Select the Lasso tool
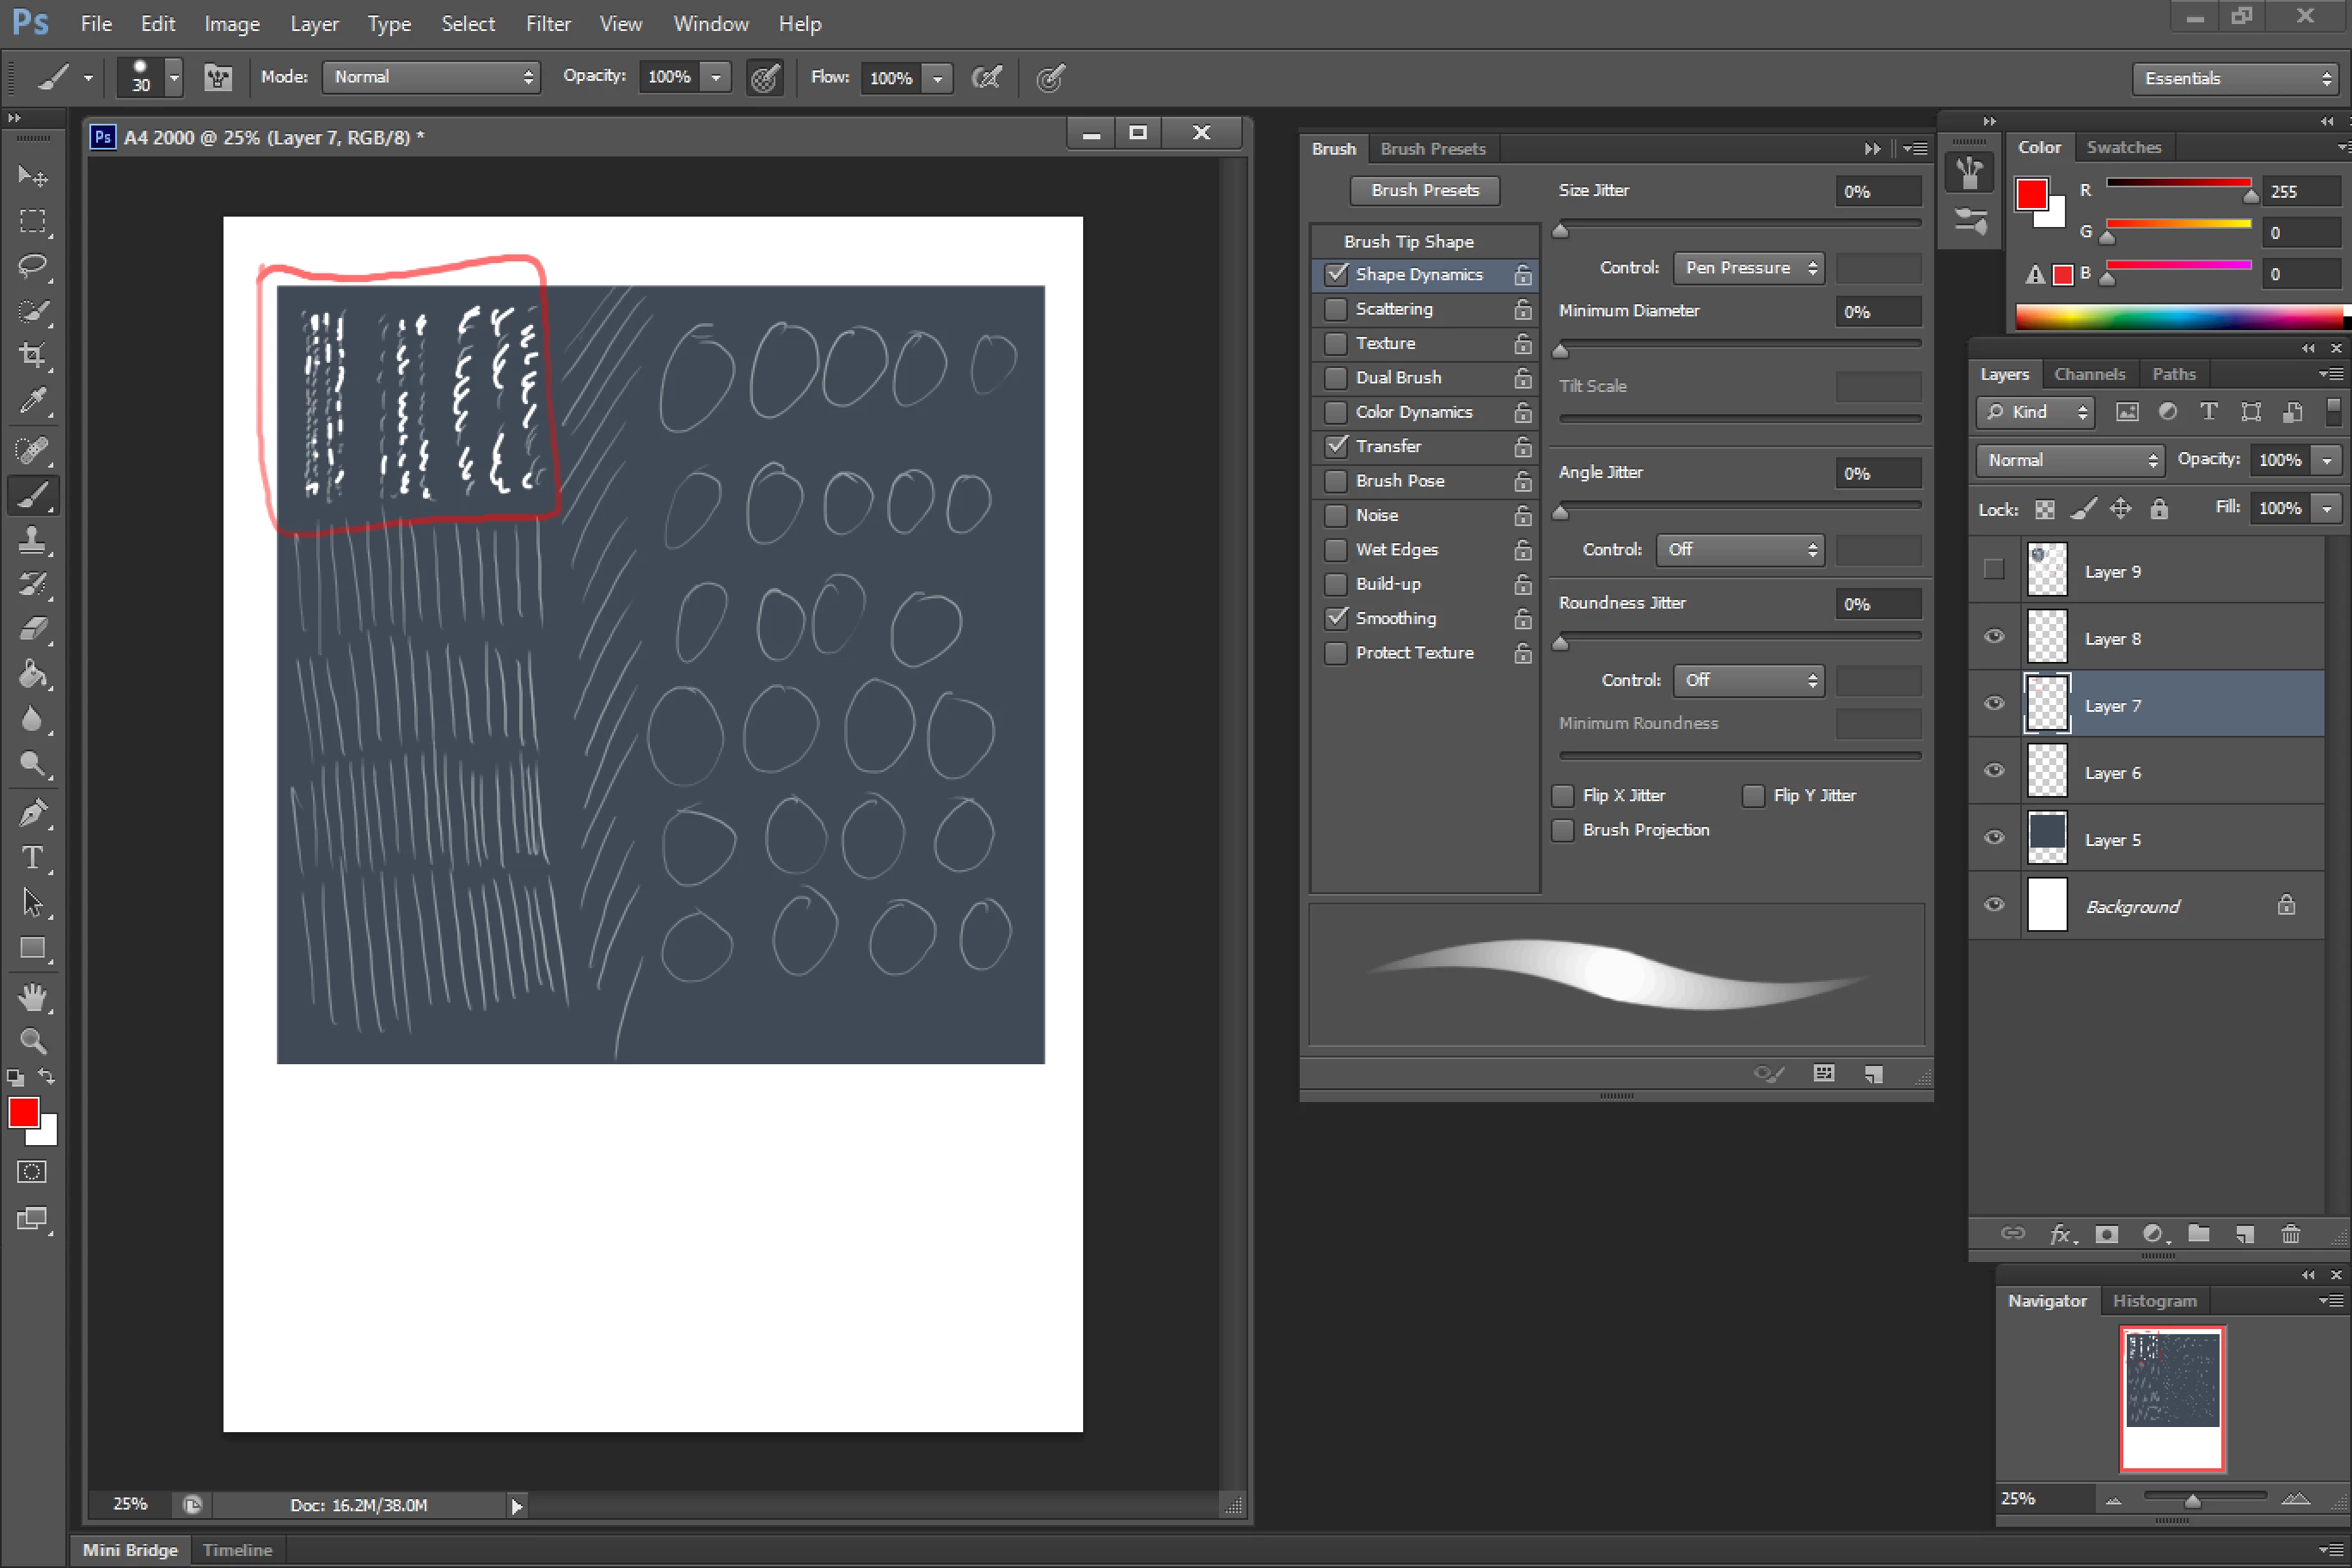Screen dimensions: 2352x1568 point(32,266)
